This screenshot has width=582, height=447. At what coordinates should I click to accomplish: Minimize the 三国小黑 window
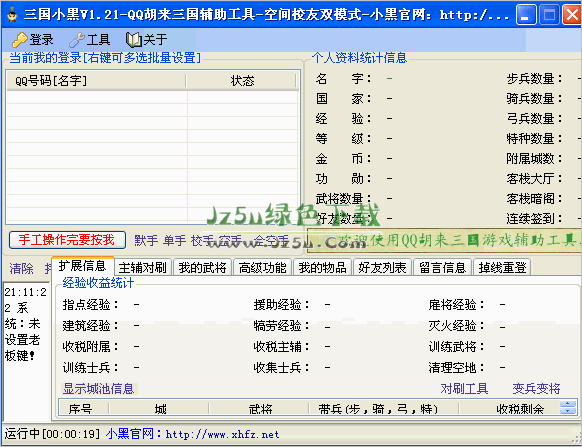click(526, 15)
